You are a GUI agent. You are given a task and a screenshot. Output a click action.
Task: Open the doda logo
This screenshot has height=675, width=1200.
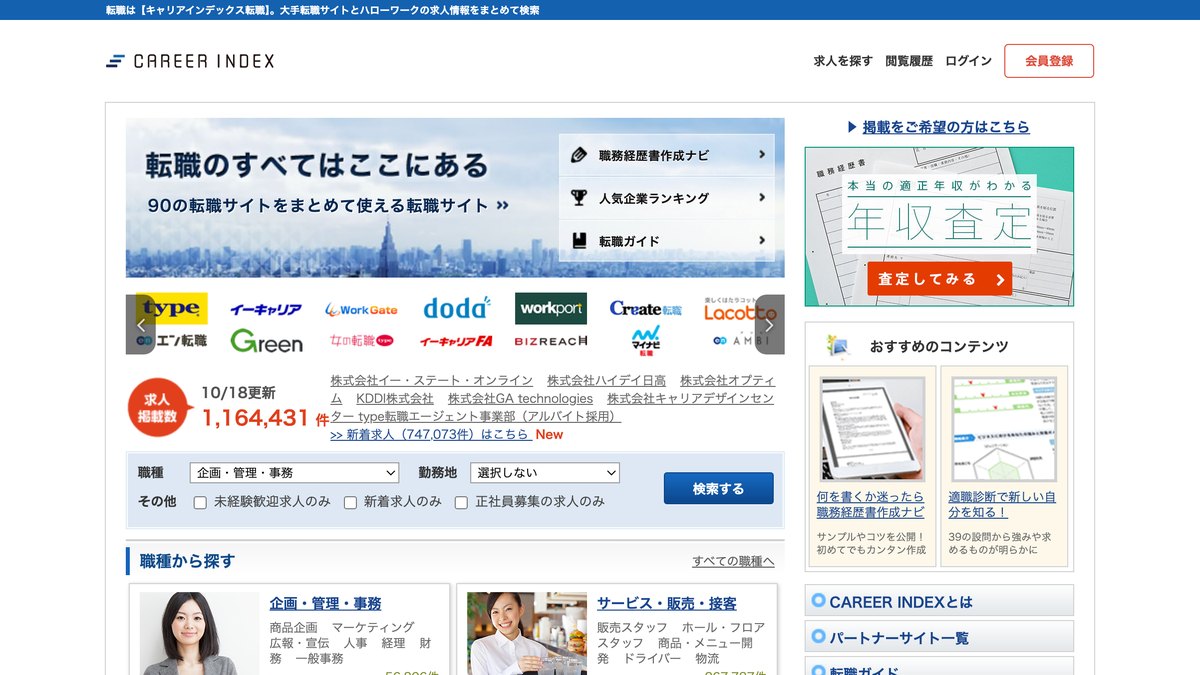(456, 308)
